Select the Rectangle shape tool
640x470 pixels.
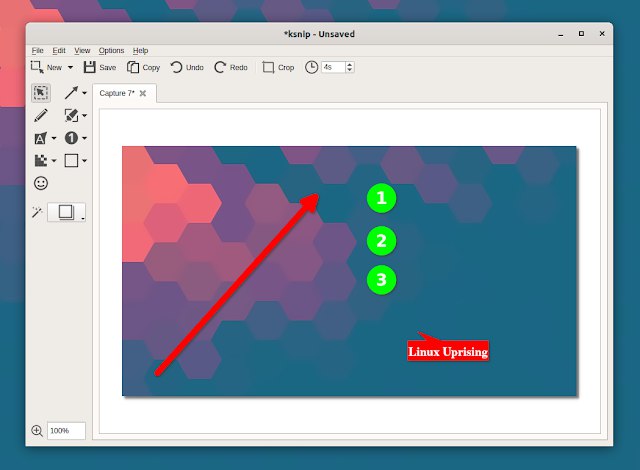point(71,160)
